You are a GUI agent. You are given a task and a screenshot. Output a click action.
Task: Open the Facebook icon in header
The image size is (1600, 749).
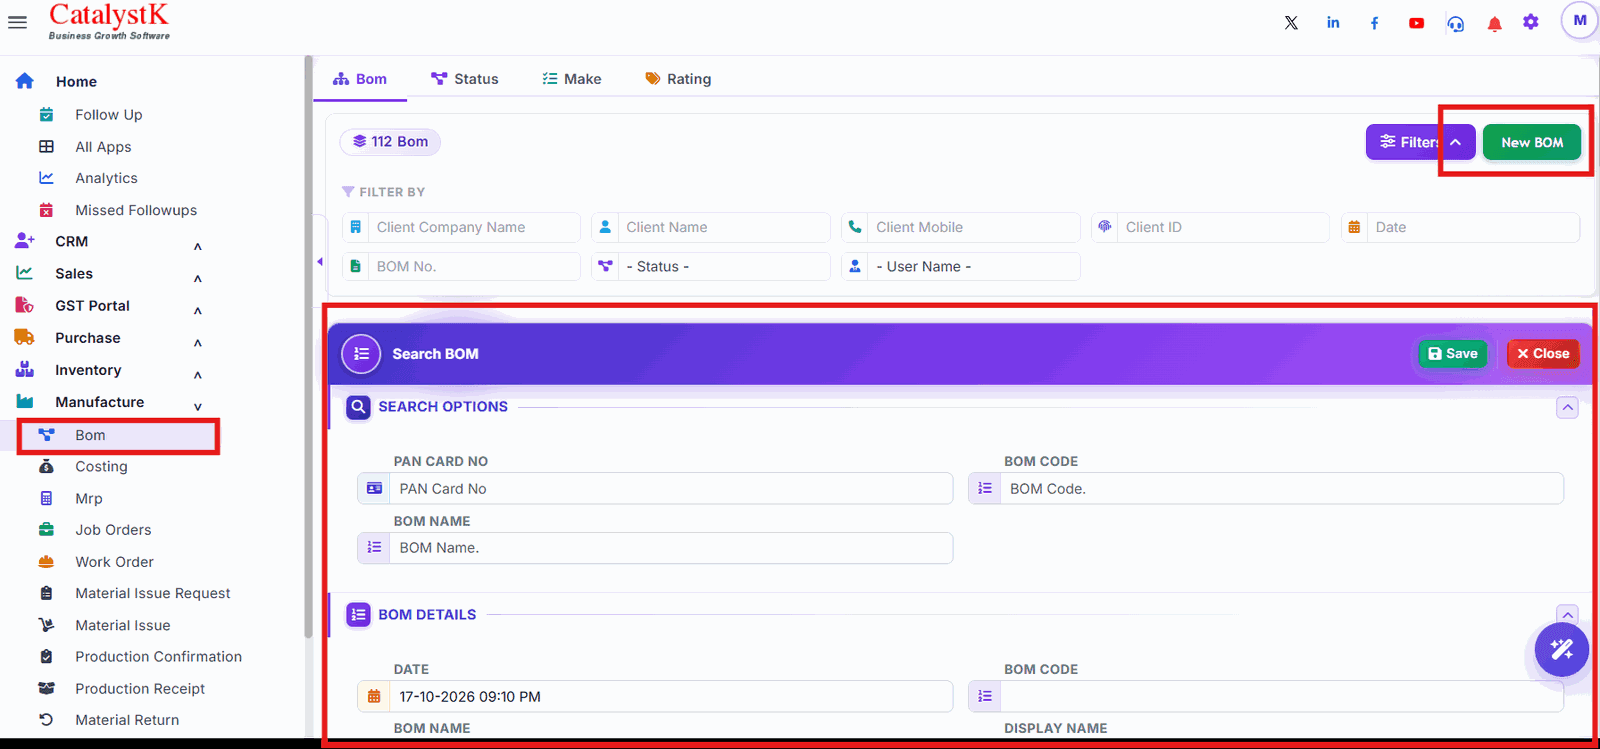pos(1374,22)
